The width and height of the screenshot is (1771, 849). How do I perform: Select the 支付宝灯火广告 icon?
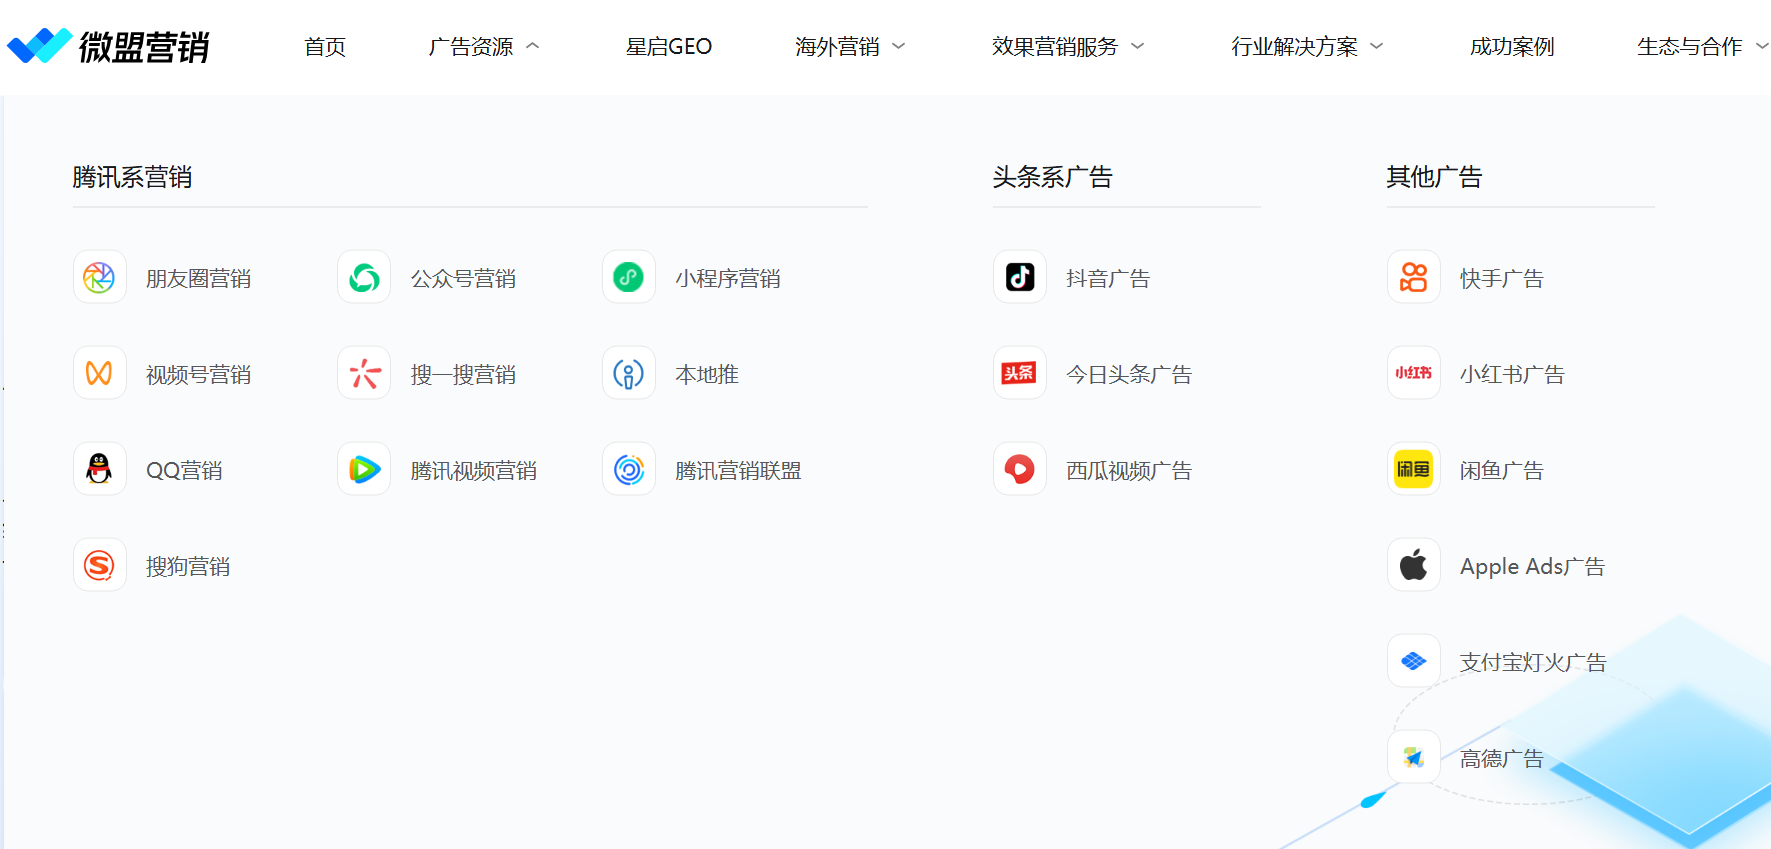1414,661
